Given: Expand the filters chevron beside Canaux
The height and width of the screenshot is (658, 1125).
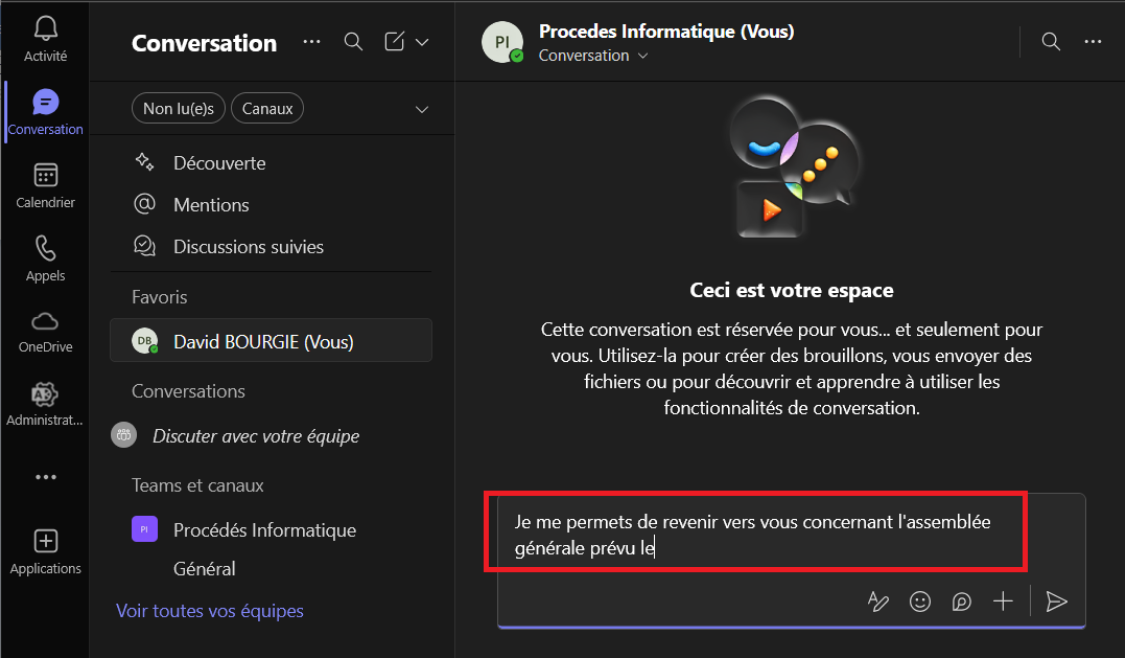Looking at the screenshot, I should click(x=422, y=109).
